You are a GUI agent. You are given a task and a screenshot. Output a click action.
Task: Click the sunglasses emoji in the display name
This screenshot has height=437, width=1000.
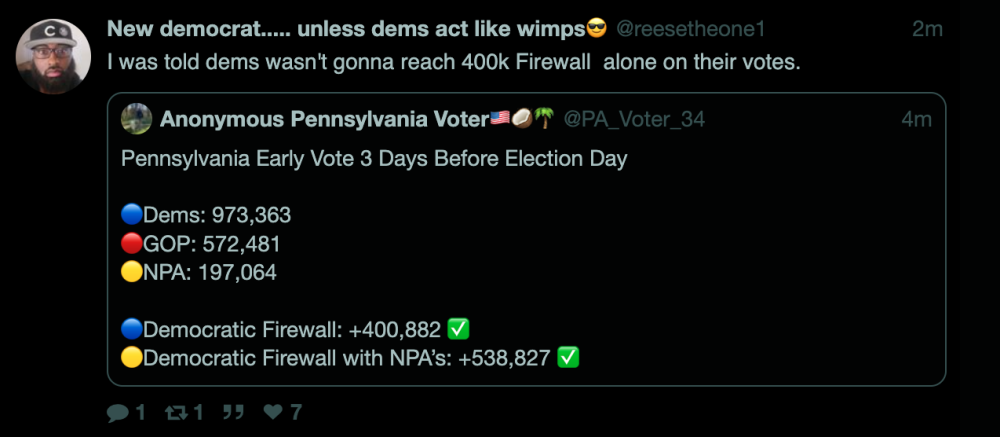[597, 29]
